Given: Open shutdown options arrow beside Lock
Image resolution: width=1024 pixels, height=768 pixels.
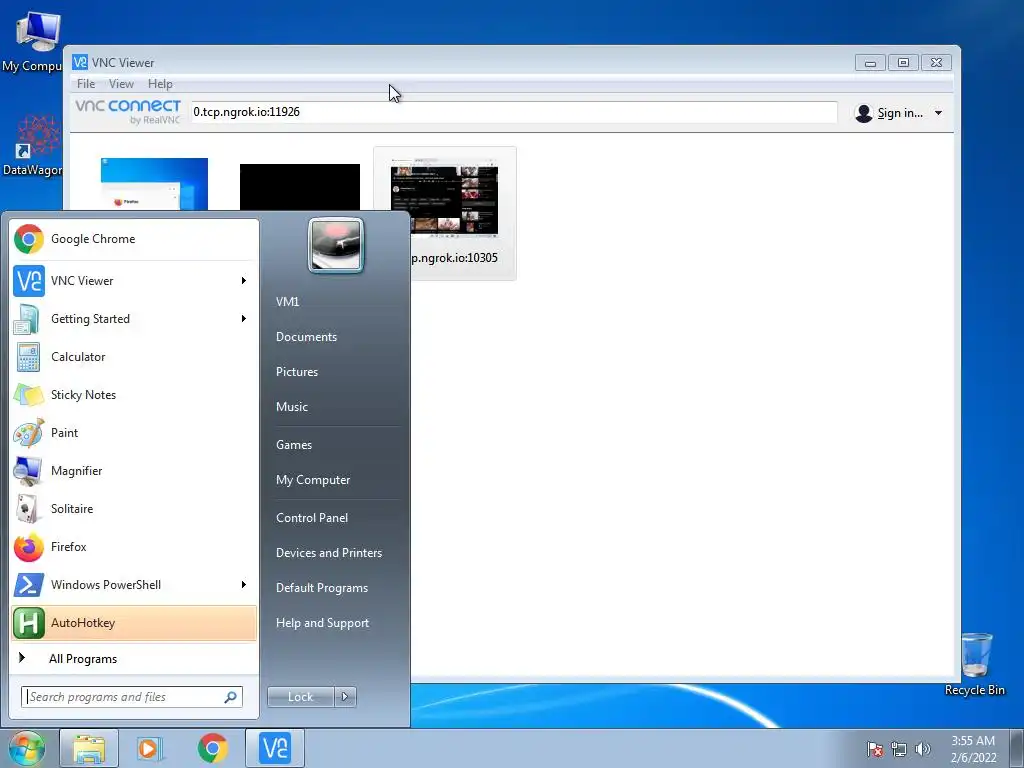Looking at the screenshot, I should tap(345, 697).
